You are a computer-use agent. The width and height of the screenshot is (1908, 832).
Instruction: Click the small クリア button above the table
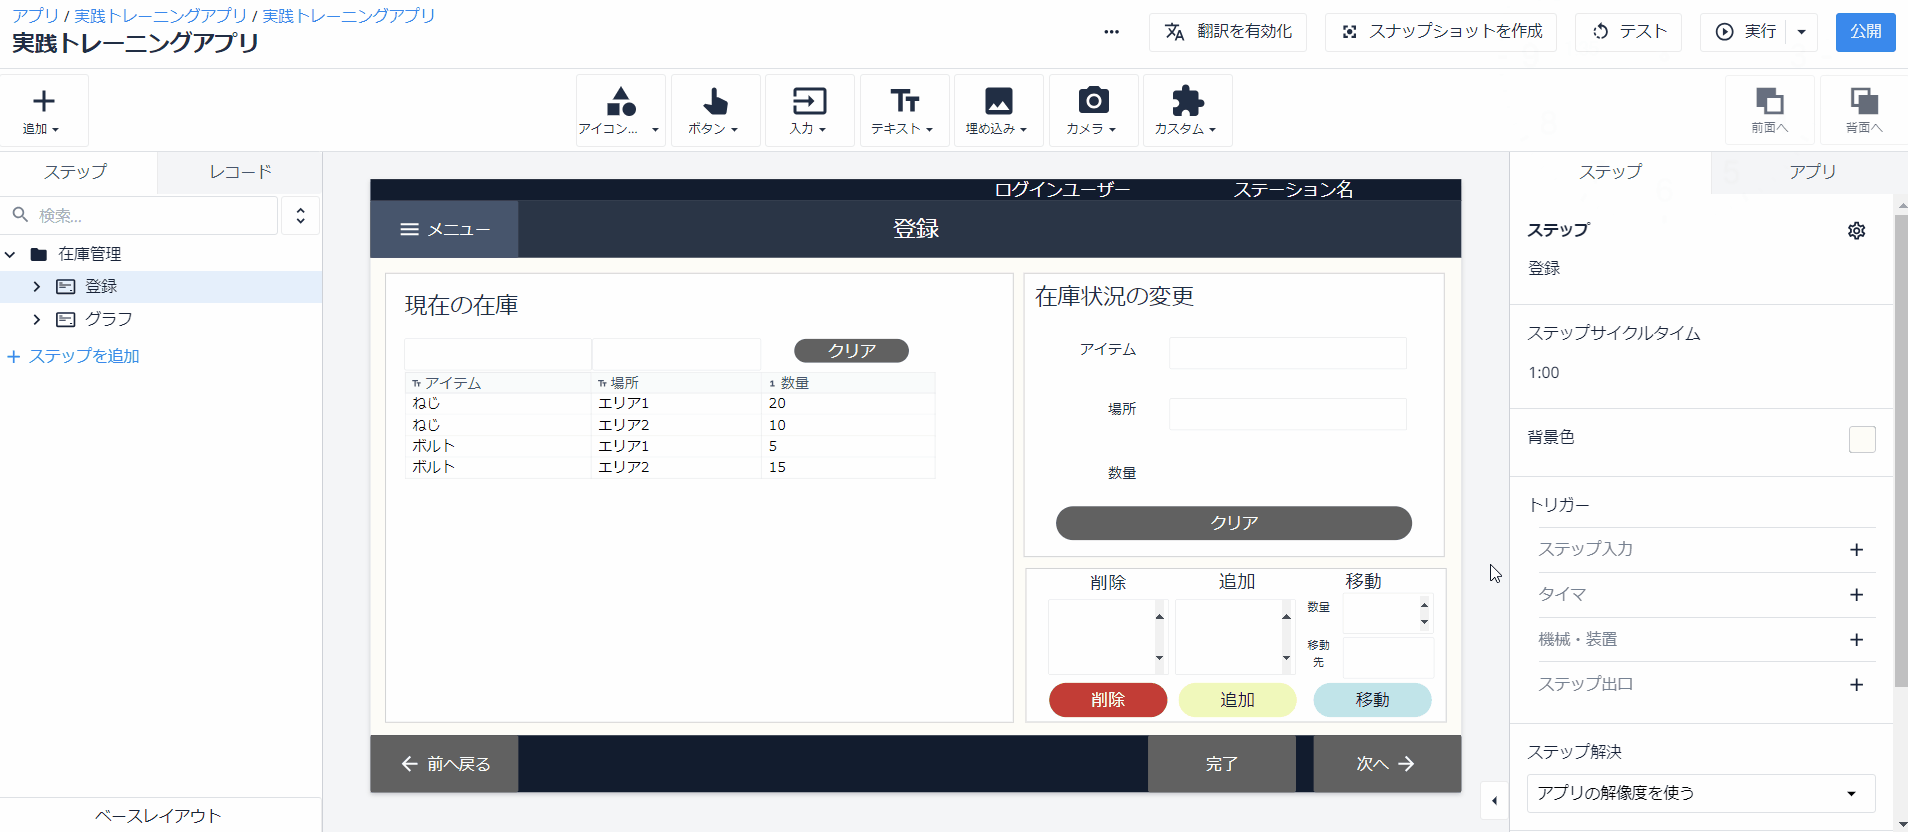click(x=851, y=351)
